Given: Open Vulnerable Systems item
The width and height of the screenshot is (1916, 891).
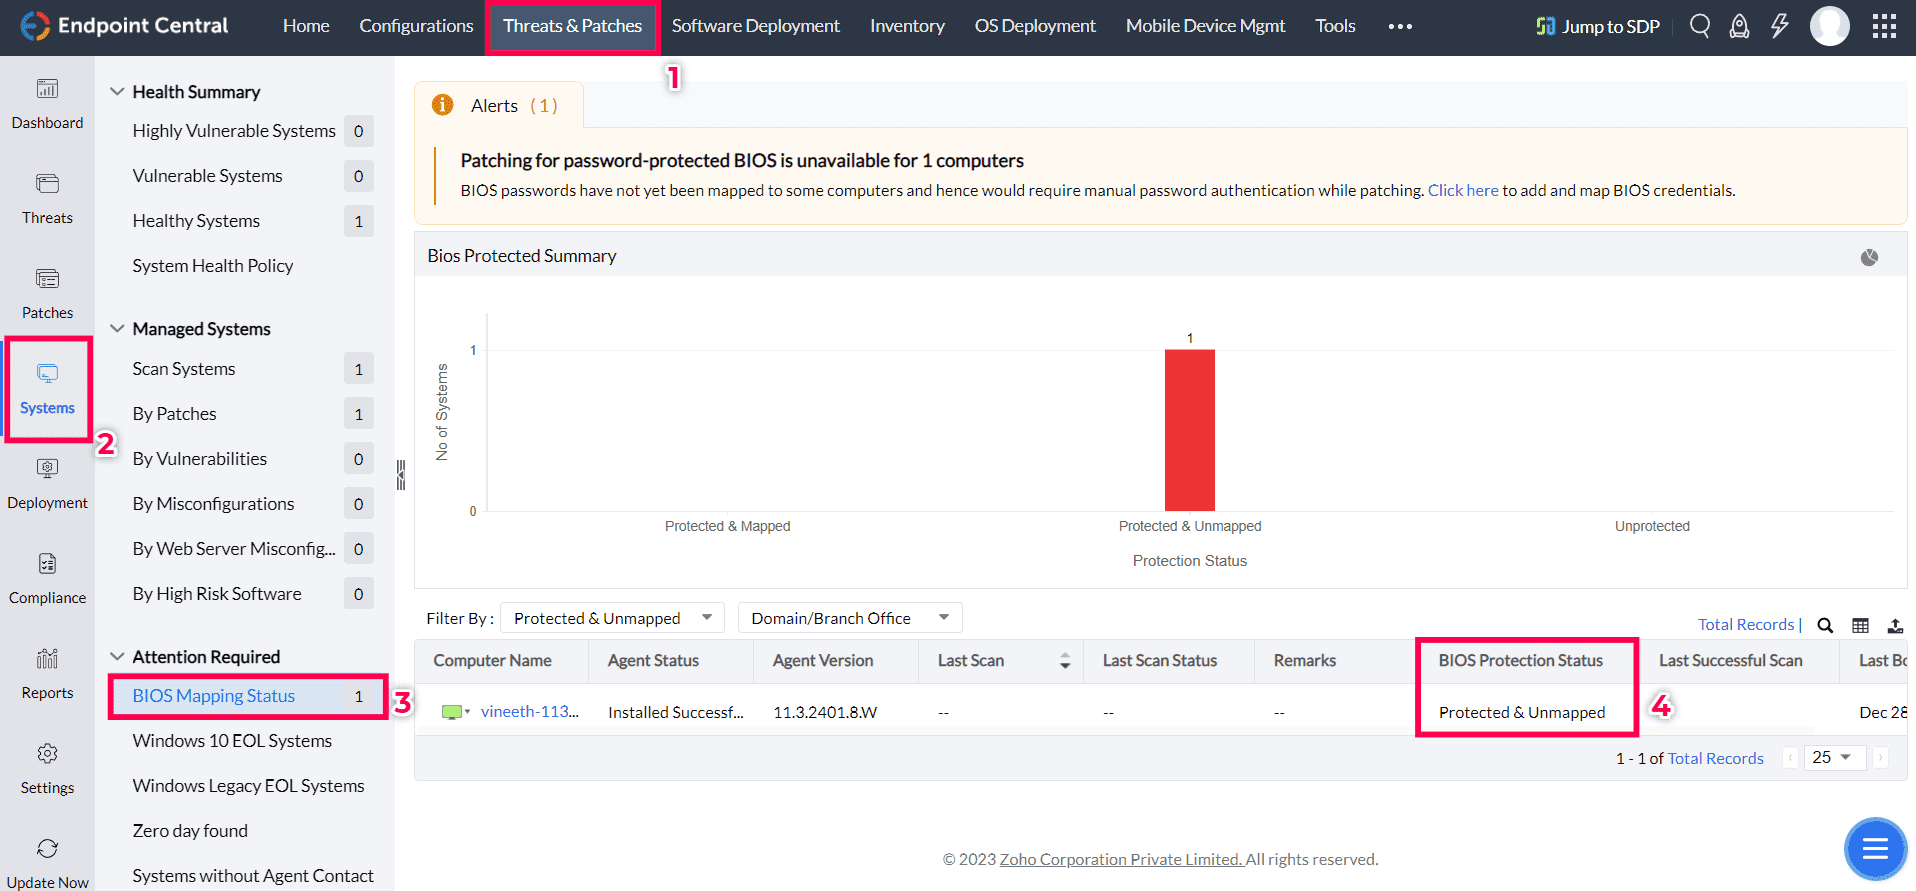Looking at the screenshot, I should [x=207, y=176].
